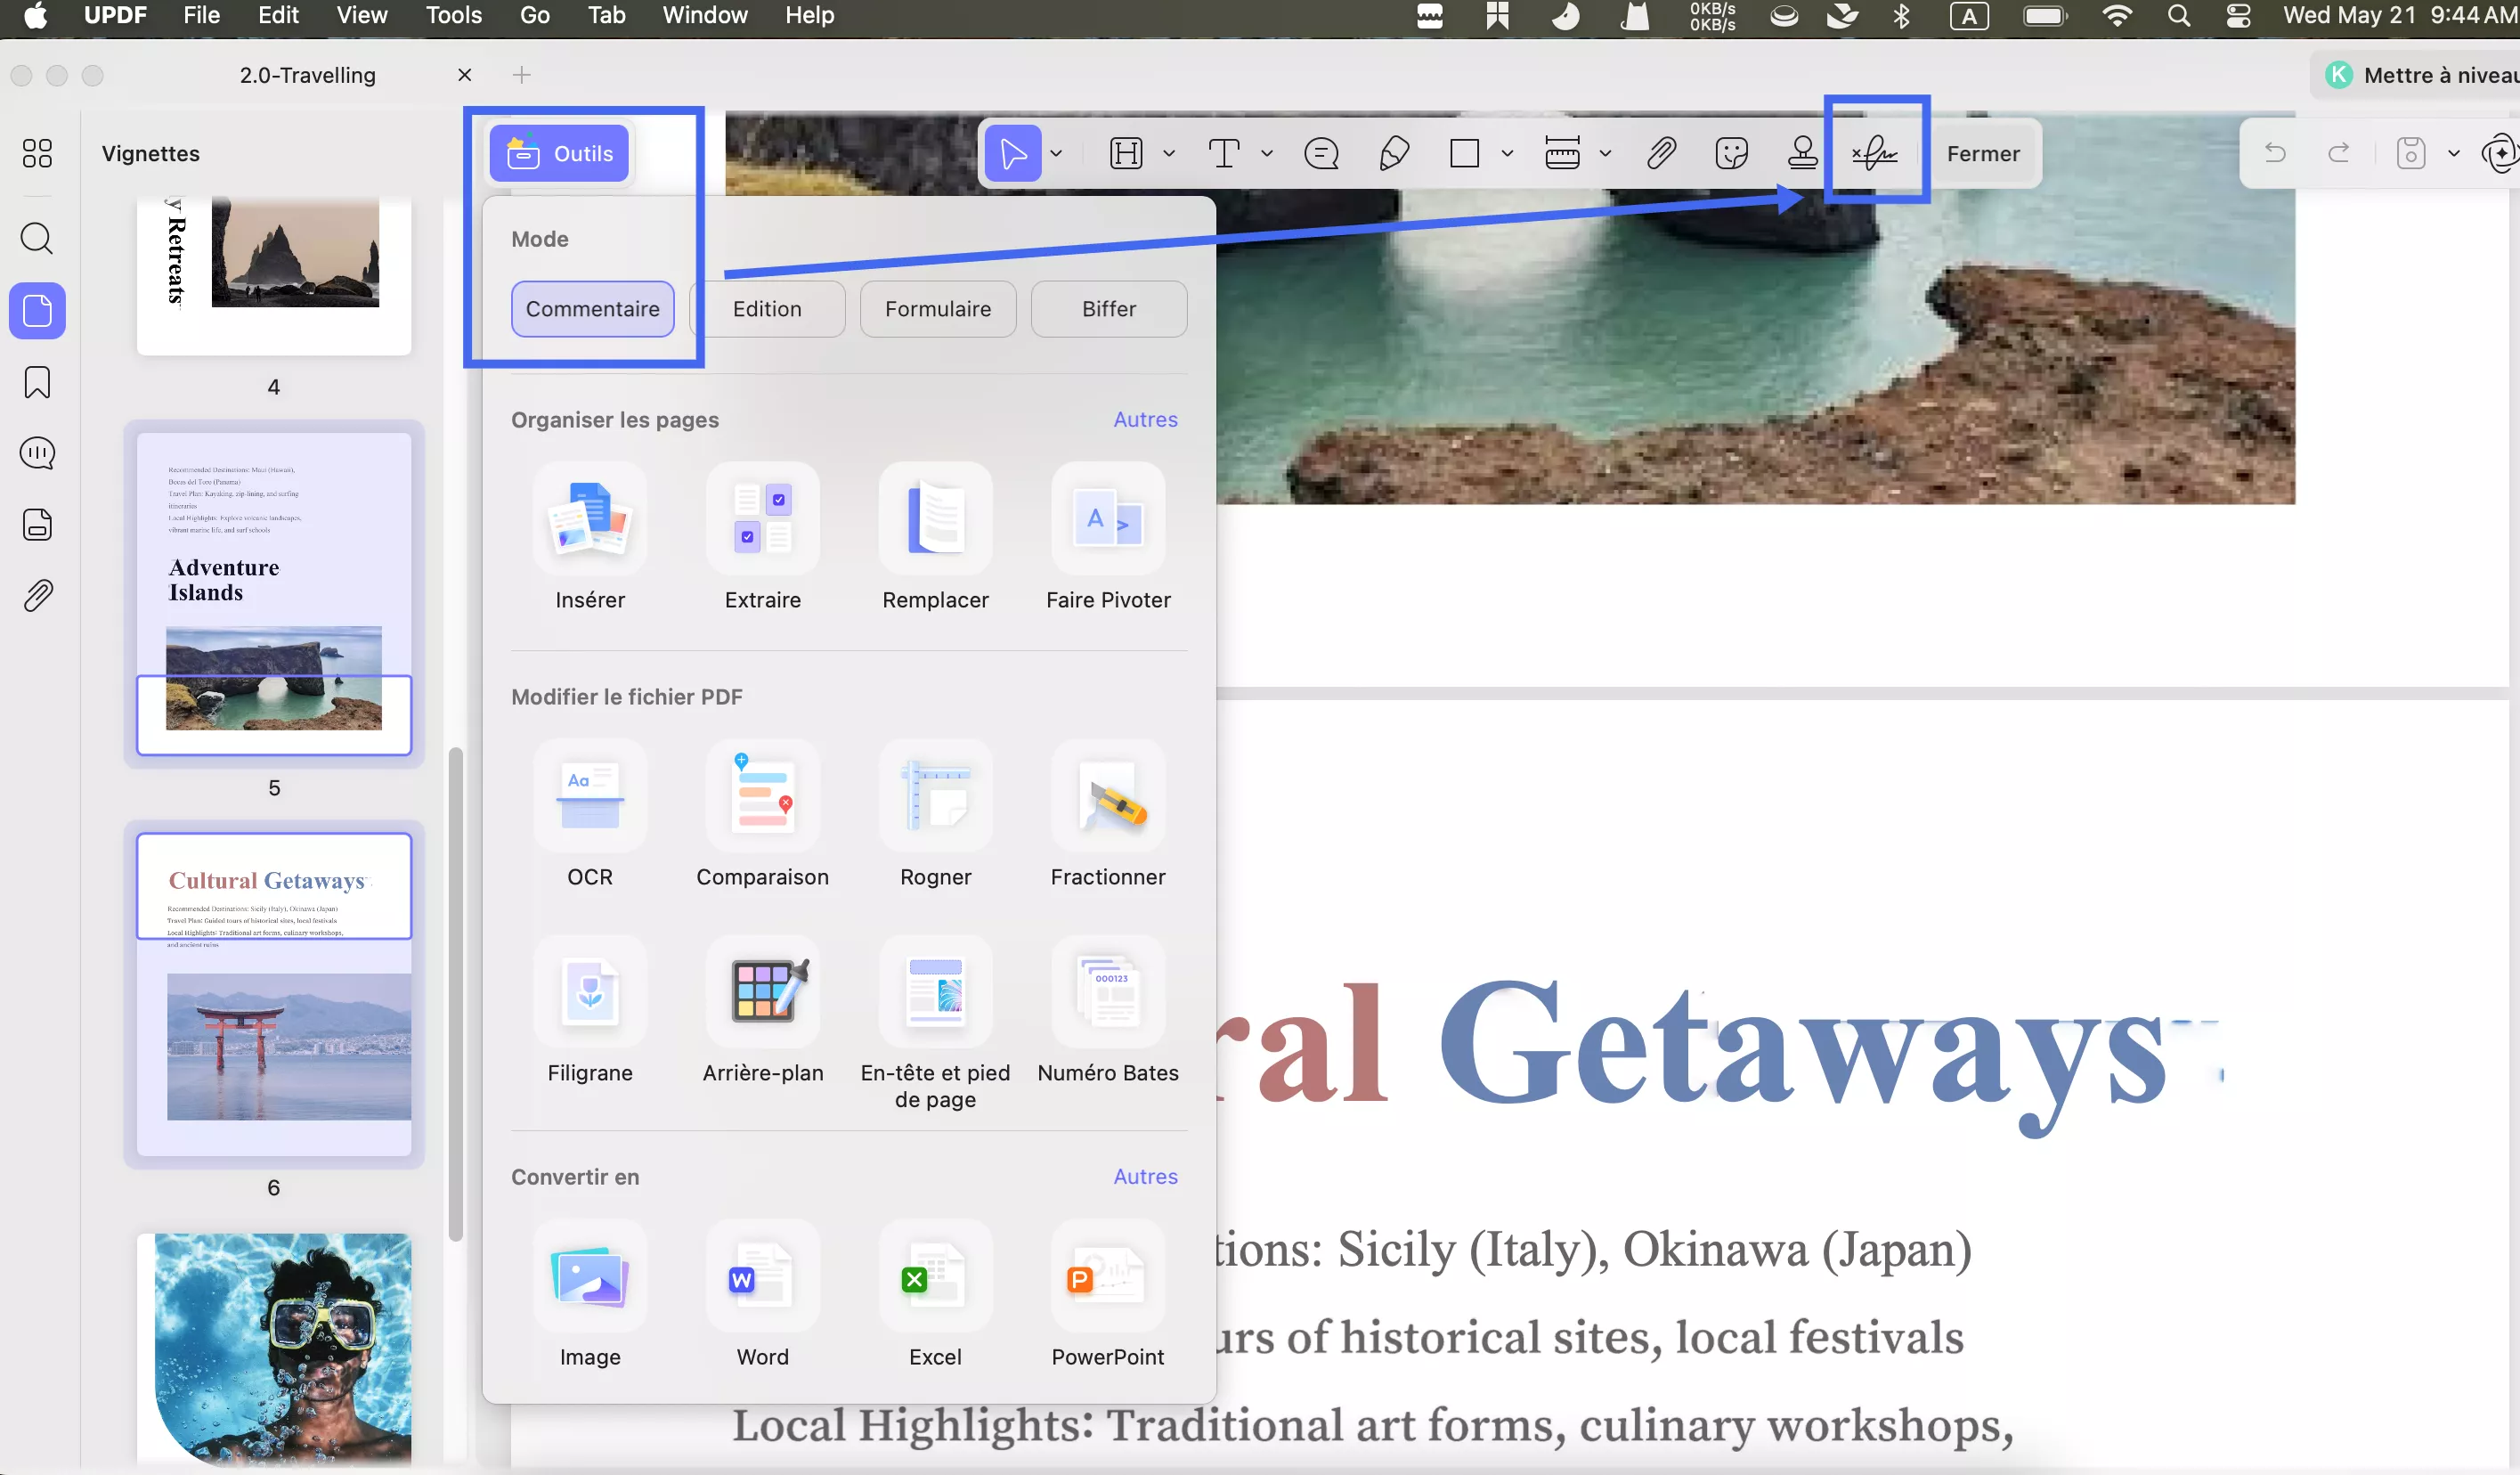The height and width of the screenshot is (1475, 2520).
Task: Convert the PDF to PowerPoint
Action: tap(1108, 1275)
